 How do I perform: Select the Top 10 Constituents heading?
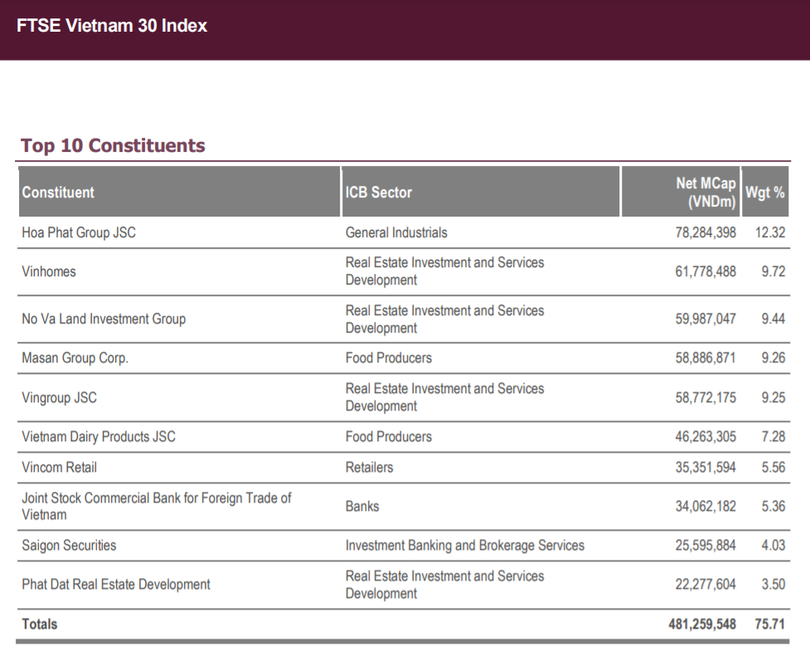click(x=113, y=146)
